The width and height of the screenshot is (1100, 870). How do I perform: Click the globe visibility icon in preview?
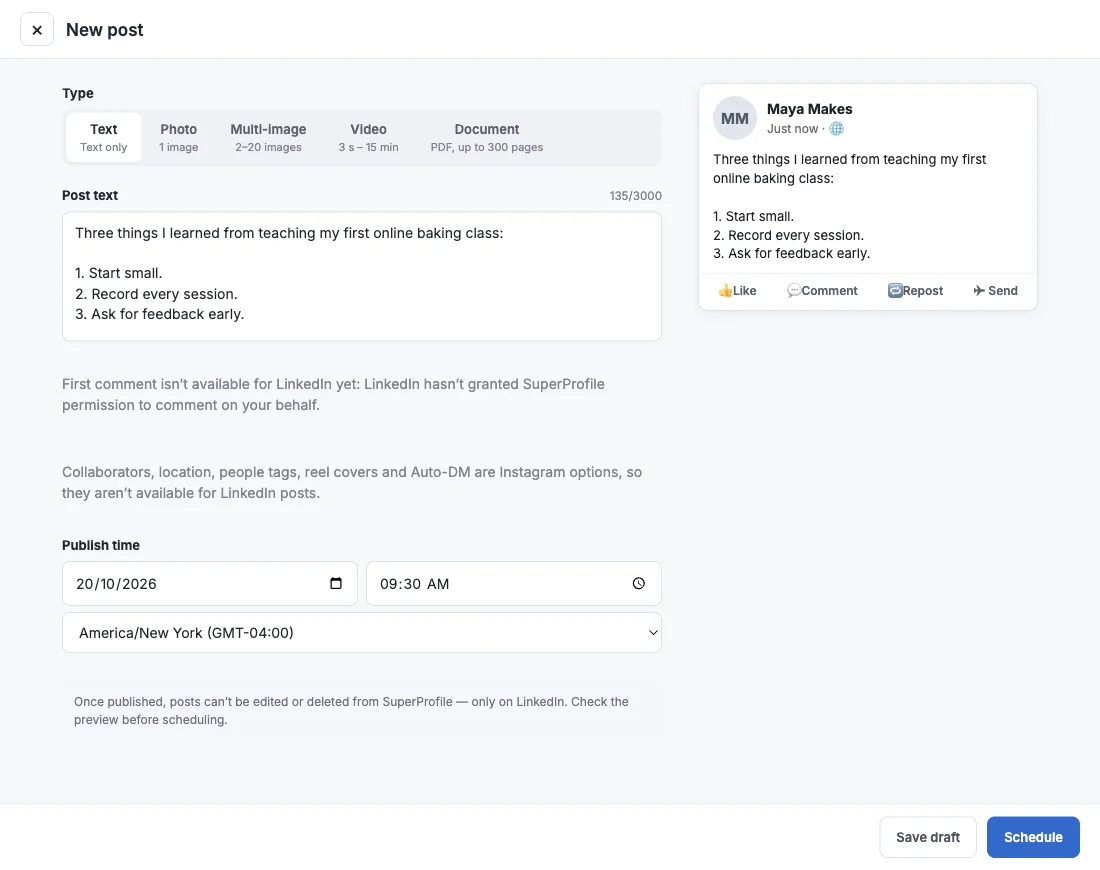(836, 128)
